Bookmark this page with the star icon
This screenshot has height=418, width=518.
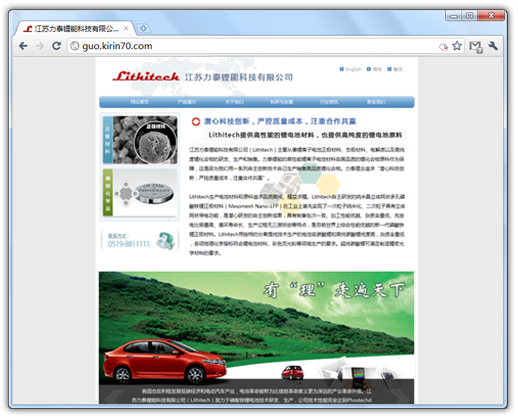tap(457, 46)
